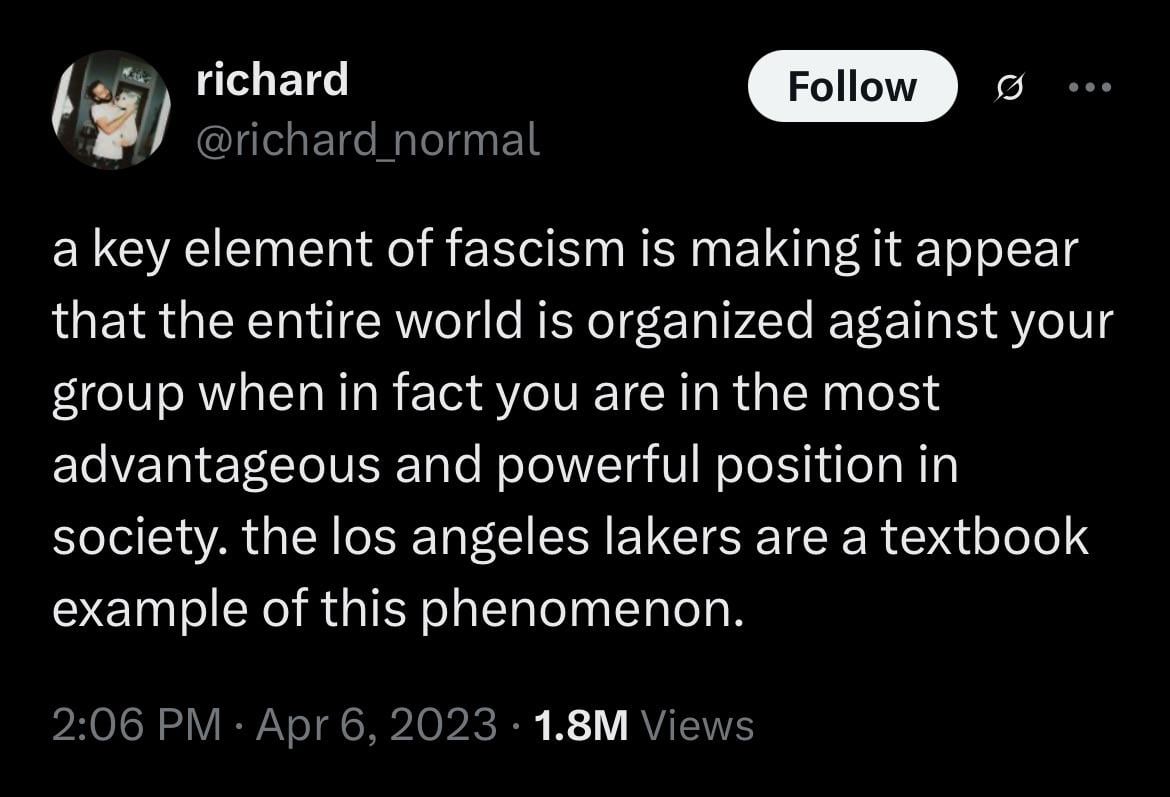Open richard's profile via the display name
This screenshot has width=1170, height=797.
(273, 80)
